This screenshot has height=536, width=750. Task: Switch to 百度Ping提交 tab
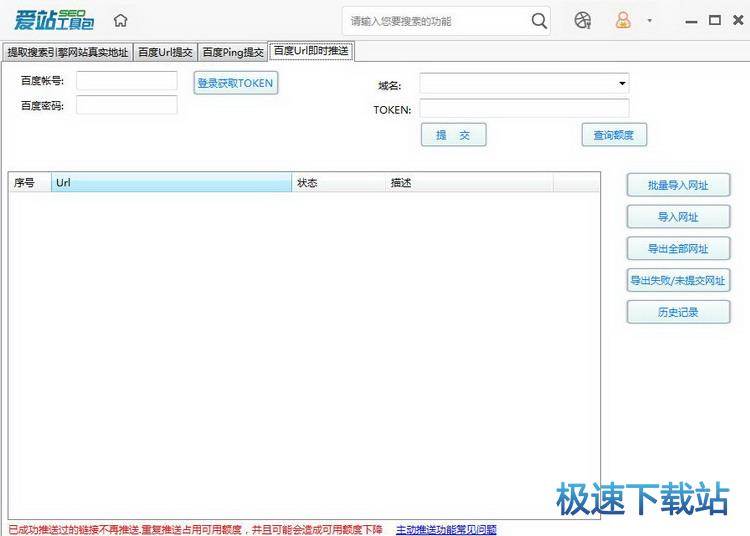coord(232,52)
